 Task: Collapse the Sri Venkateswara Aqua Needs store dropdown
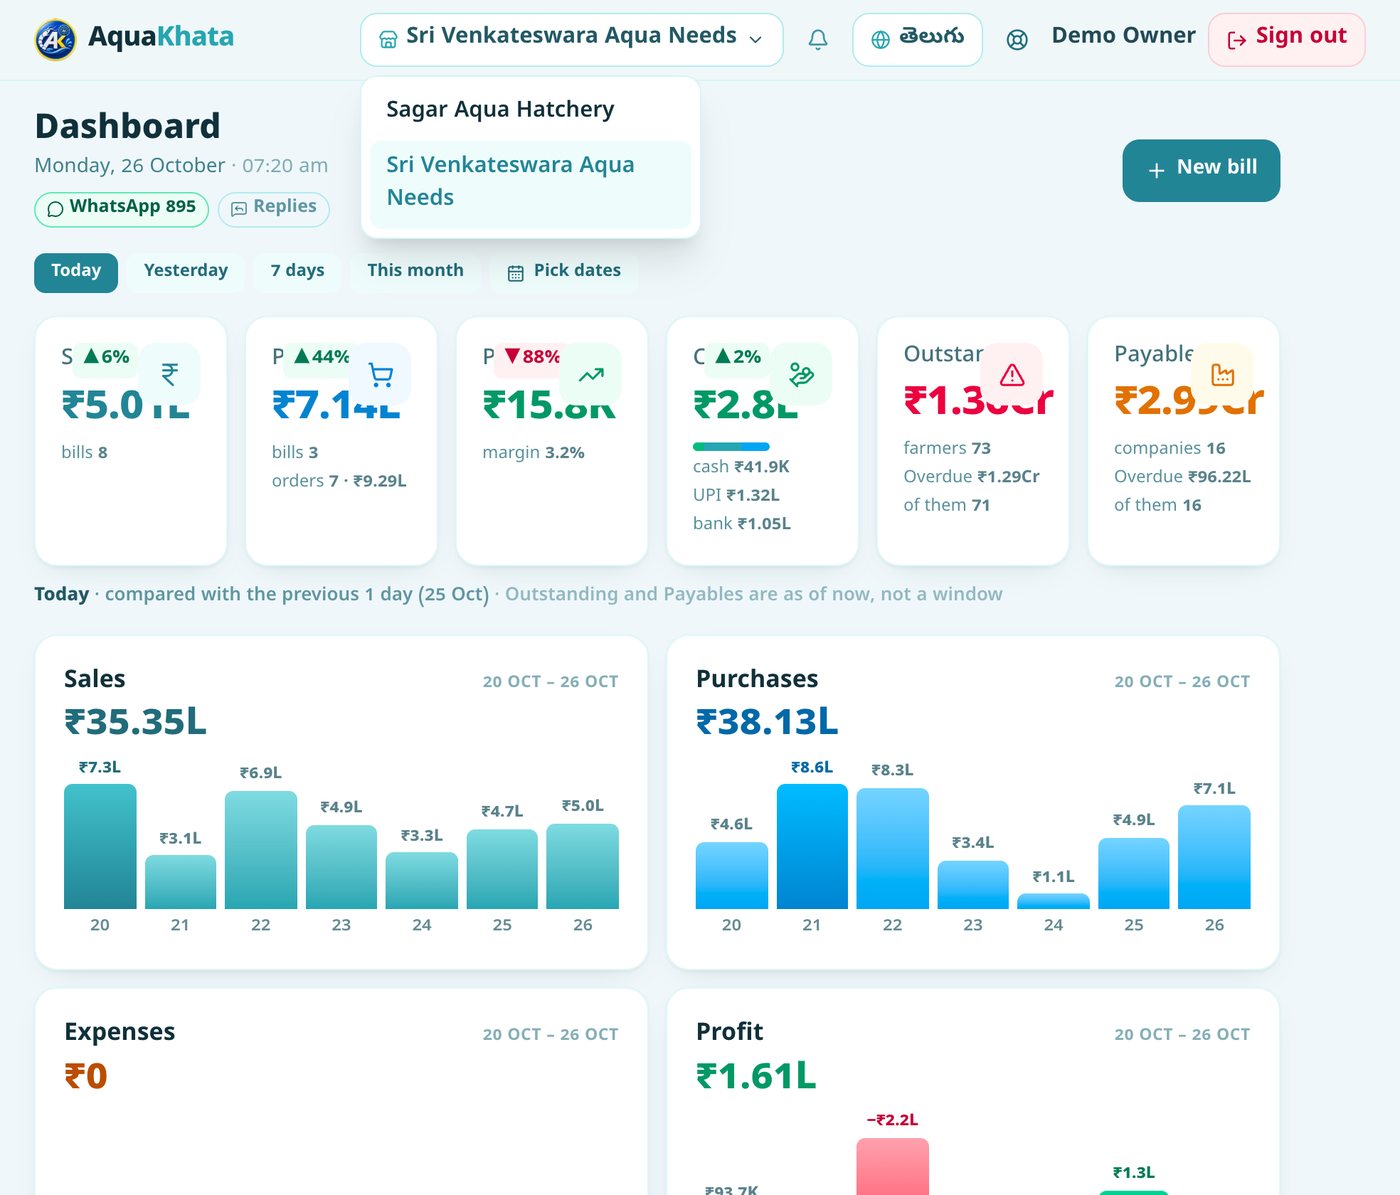coord(571,40)
